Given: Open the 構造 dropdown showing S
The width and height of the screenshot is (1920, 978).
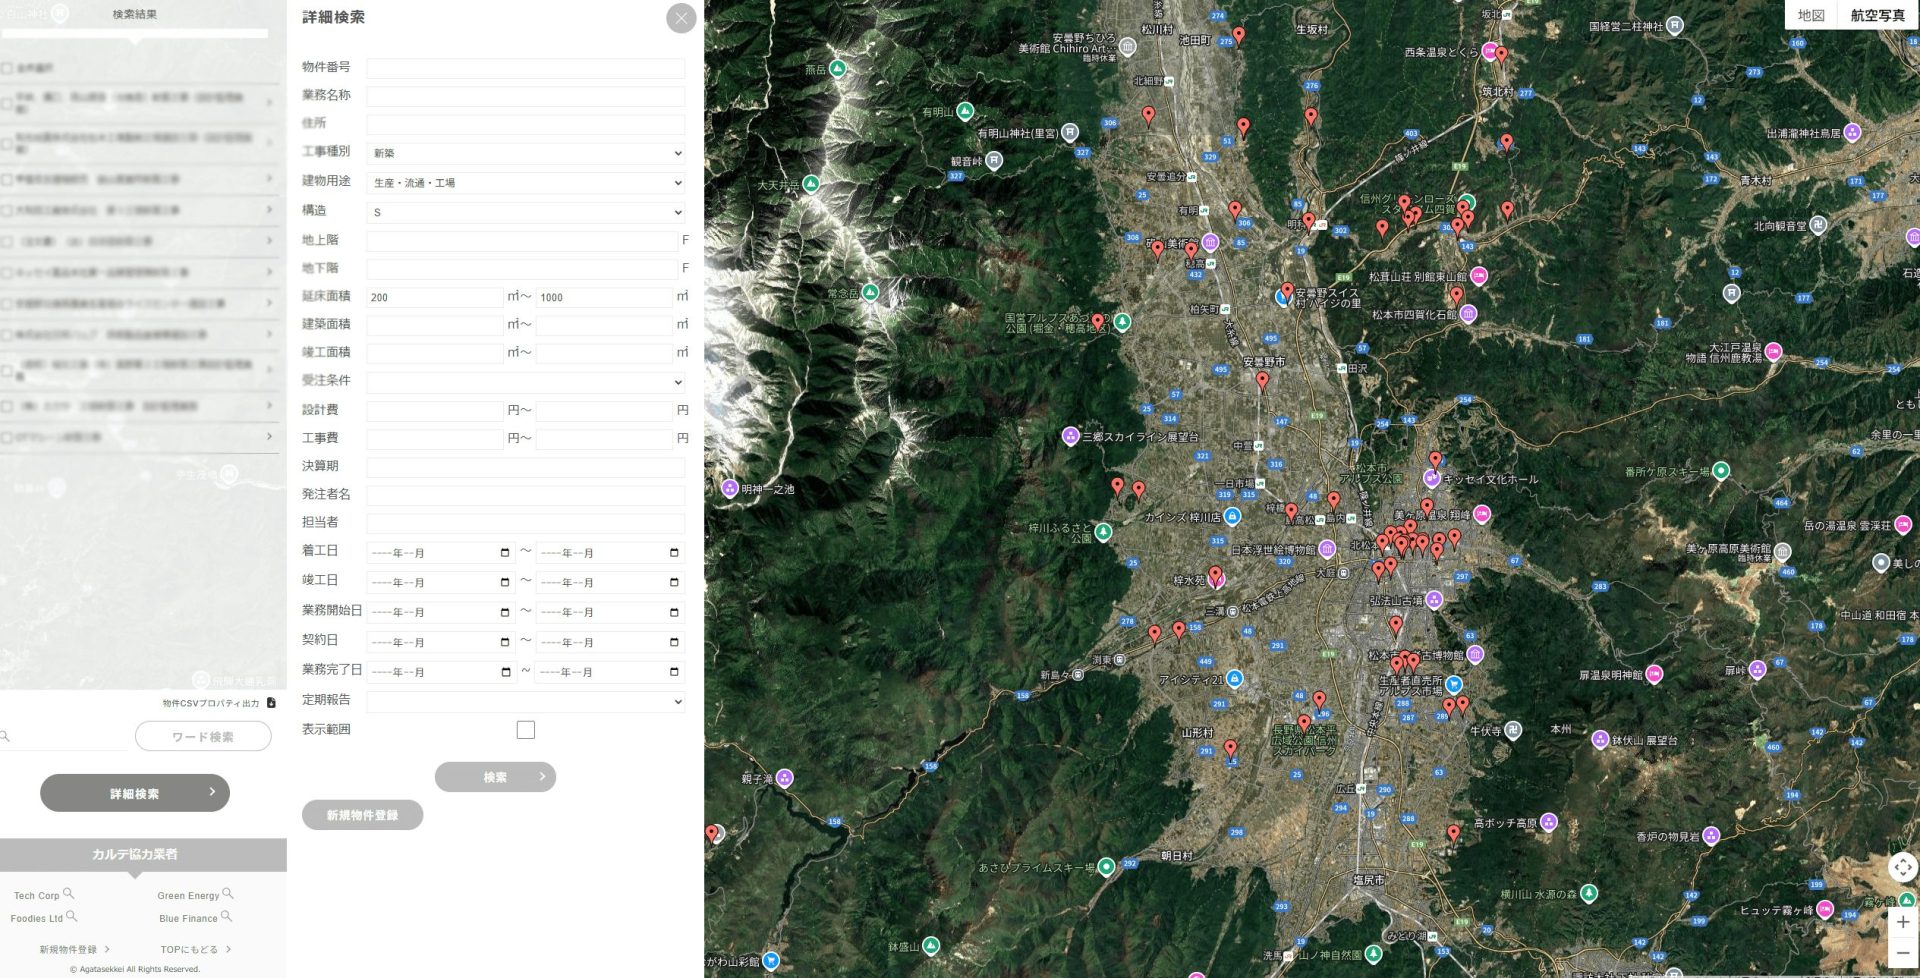Looking at the screenshot, I should click(x=526, y=212).
